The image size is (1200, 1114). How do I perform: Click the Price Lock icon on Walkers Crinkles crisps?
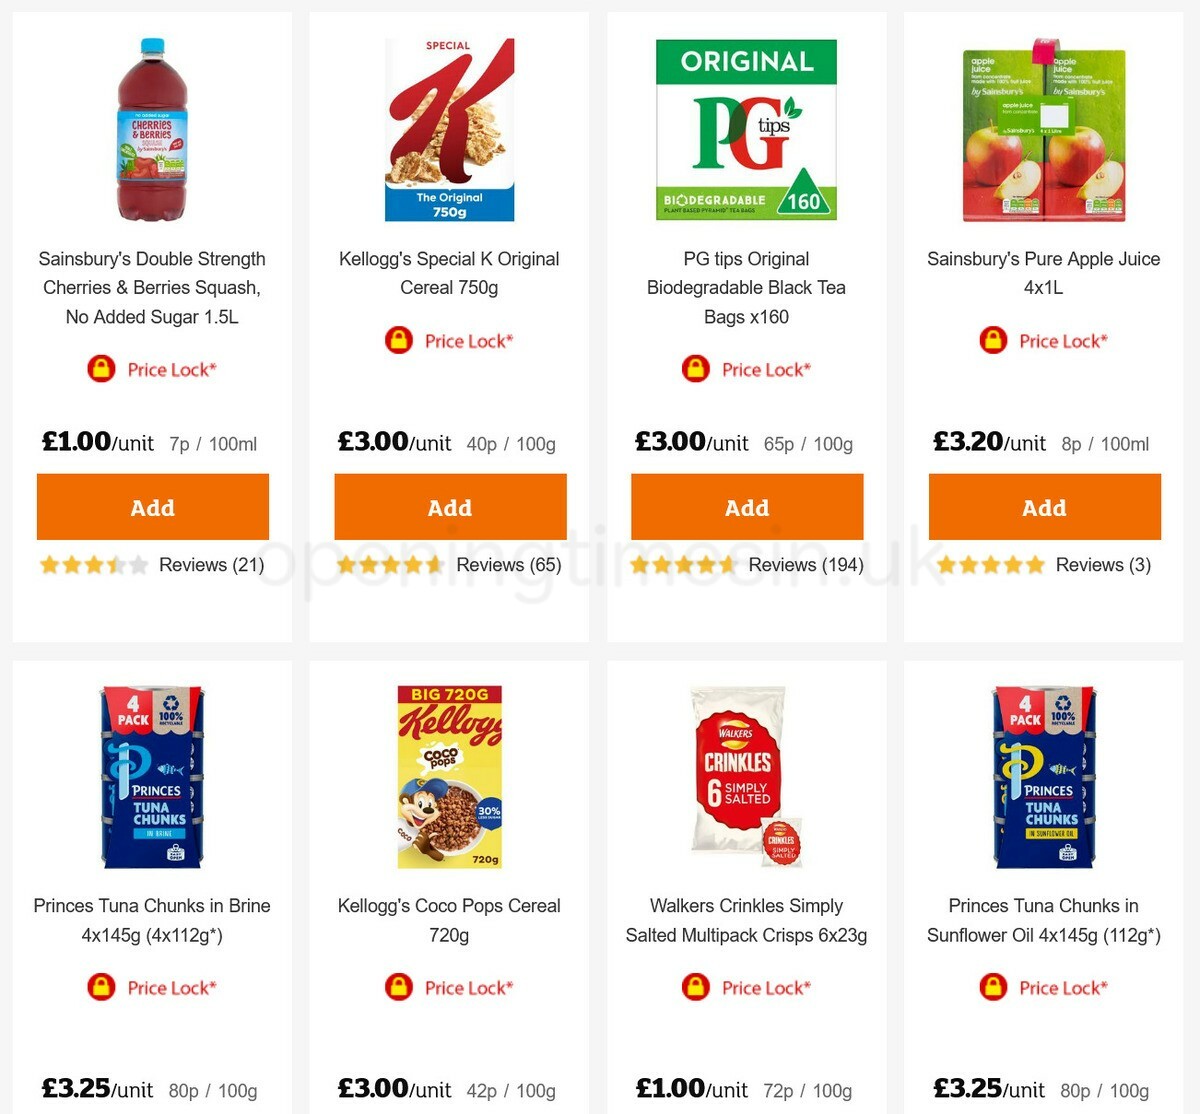tap(696, 987)
